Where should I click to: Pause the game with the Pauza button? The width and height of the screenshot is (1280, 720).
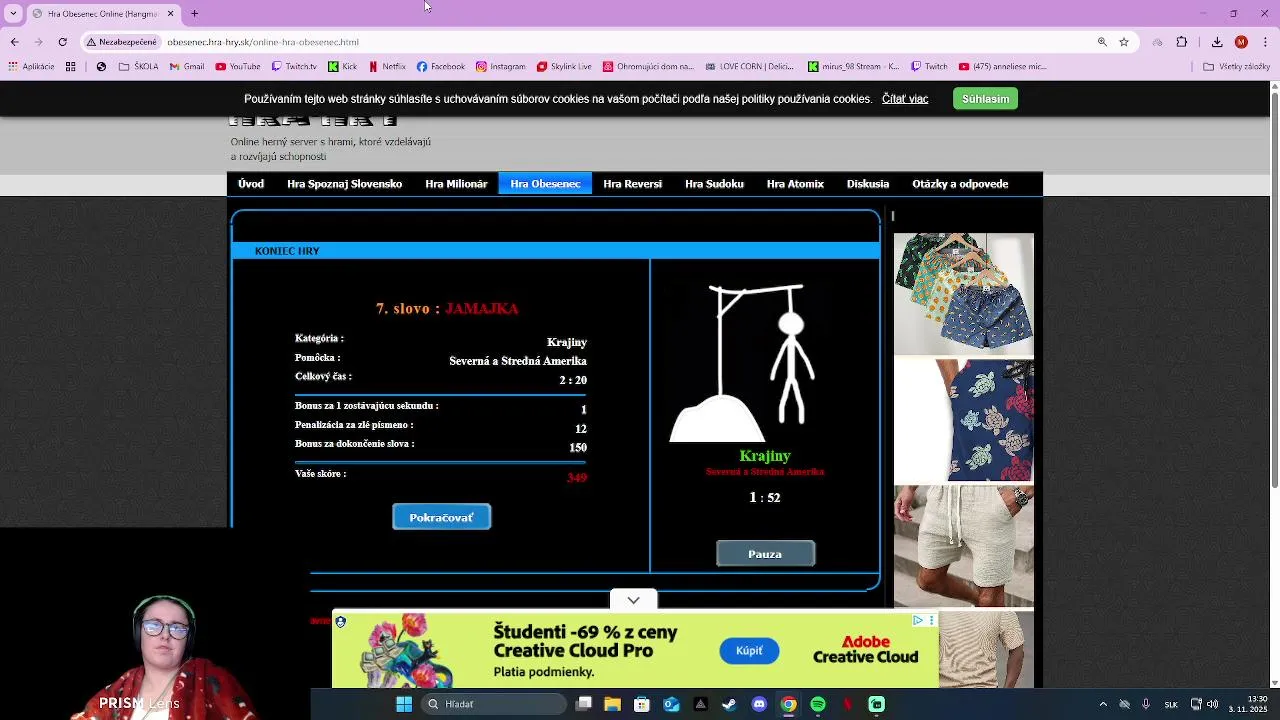pyautogui.click(x=765, y=554)
